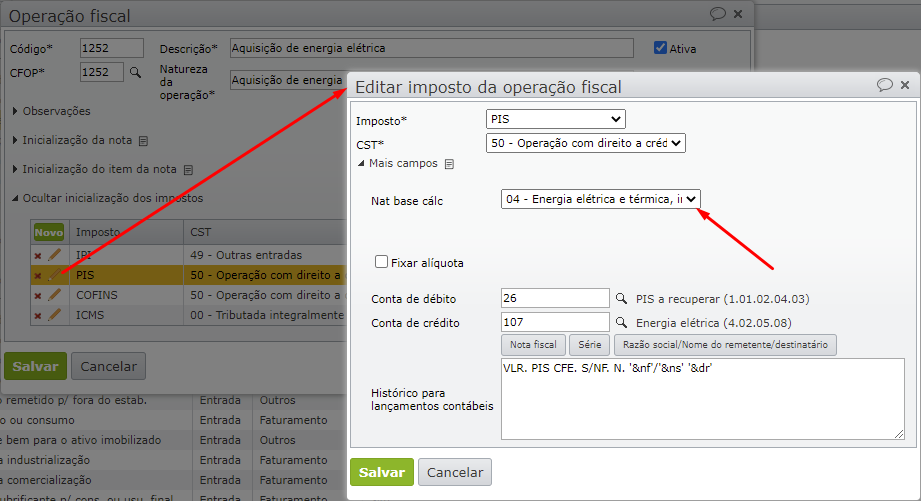This screenshot has width=921, height=501.
Task: Click the Descrição input field
Action: click(432, 48)
